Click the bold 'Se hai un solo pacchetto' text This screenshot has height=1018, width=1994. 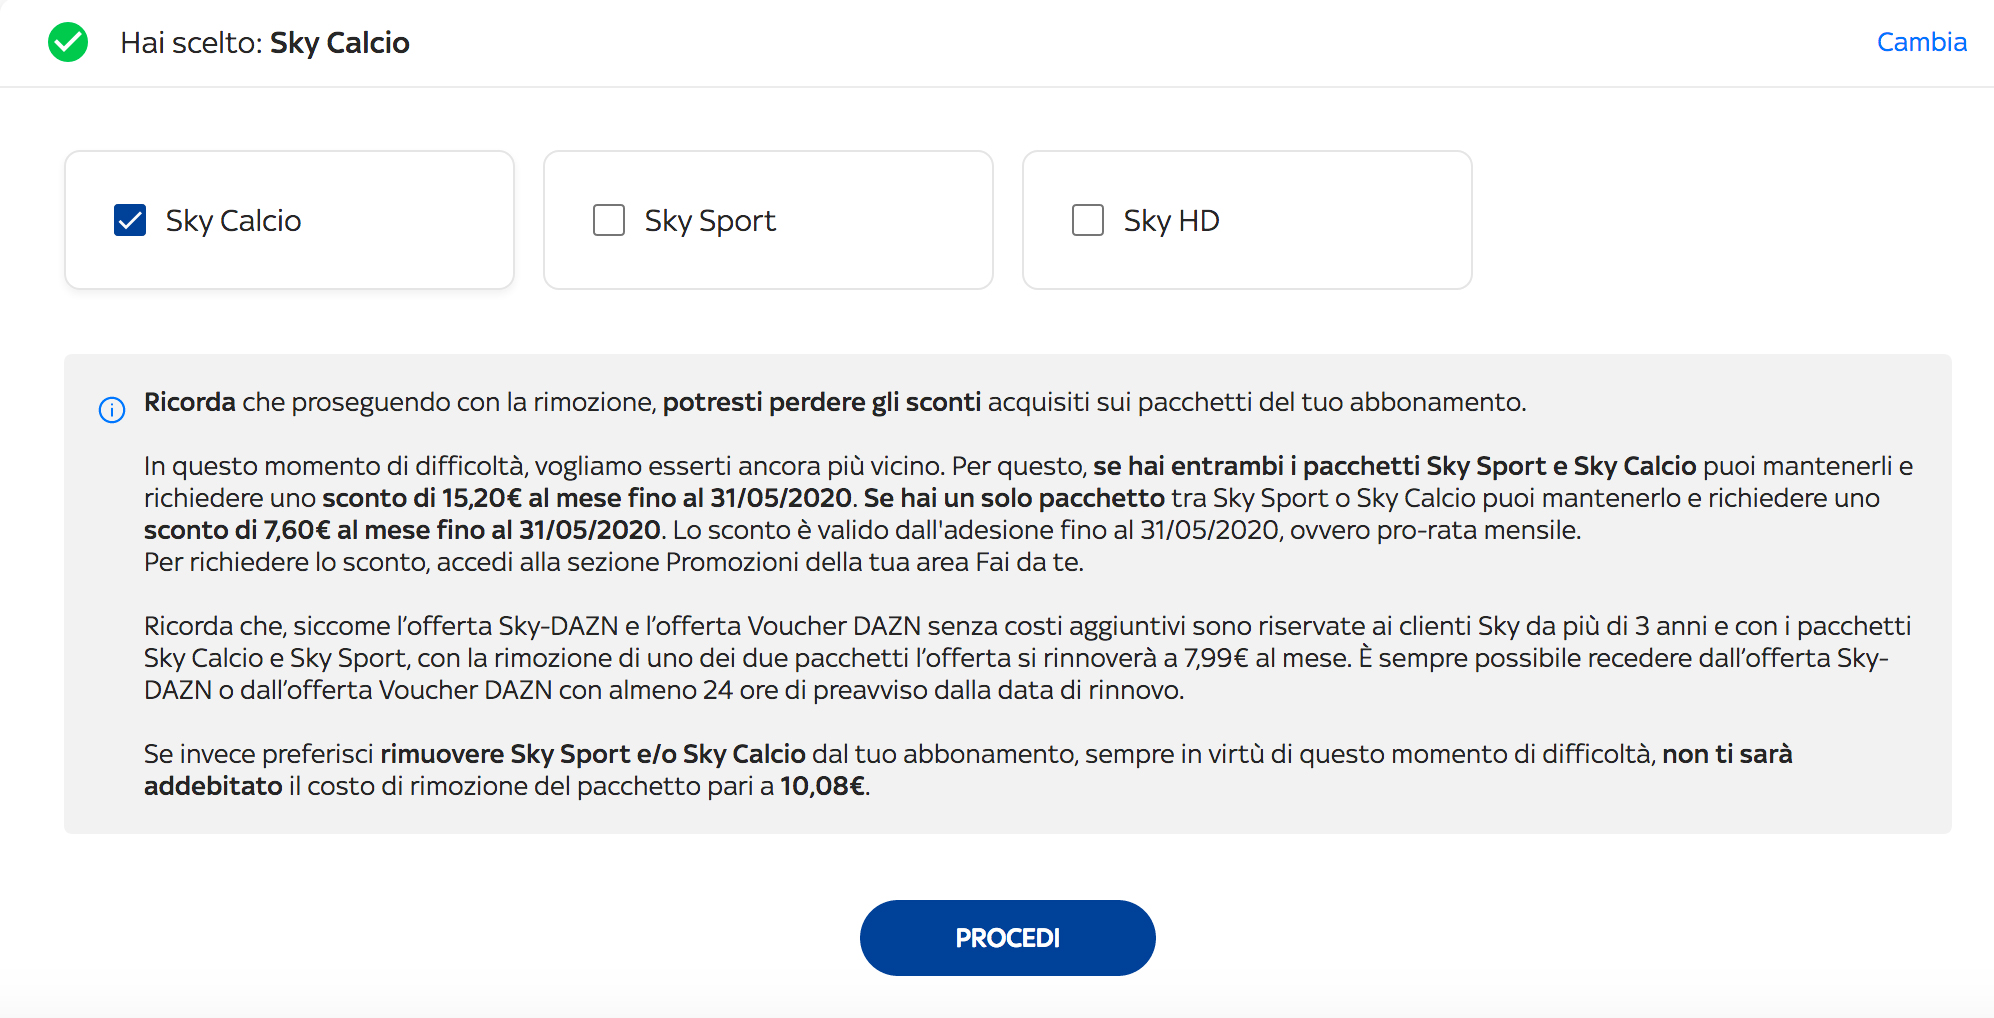tap(1014, 498)
